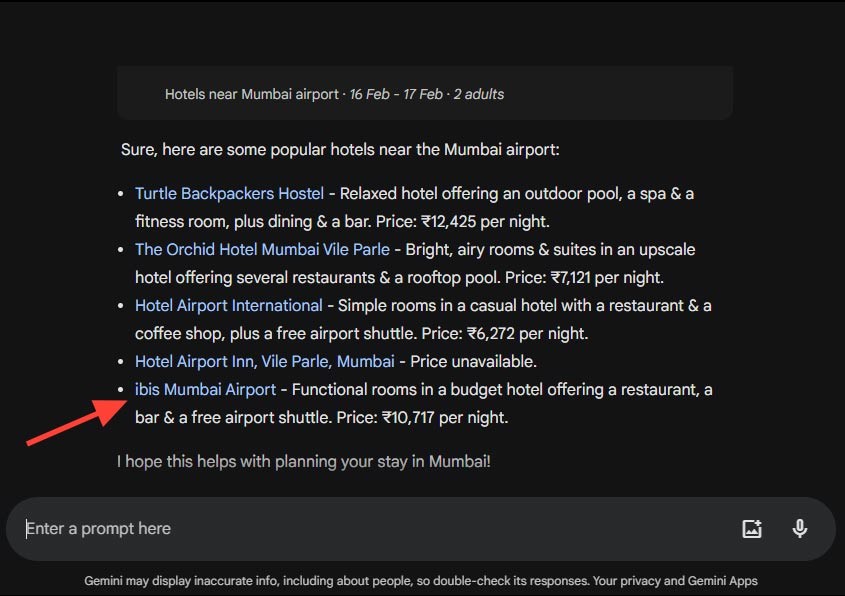Select the ibis Mumbai Airport link
Image resolution: width=845 pixels, height=596 pixels.
click(205, 390)
